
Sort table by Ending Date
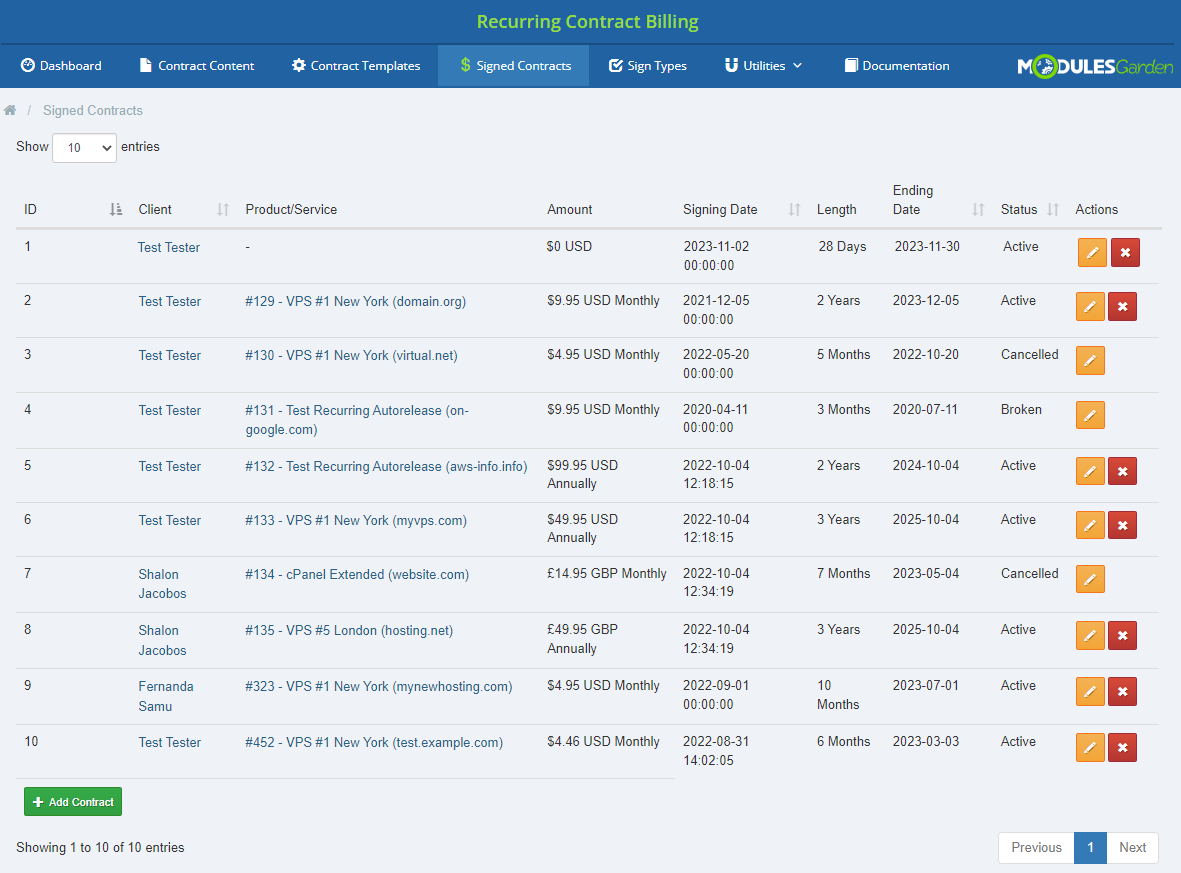[x=978, y=209]
